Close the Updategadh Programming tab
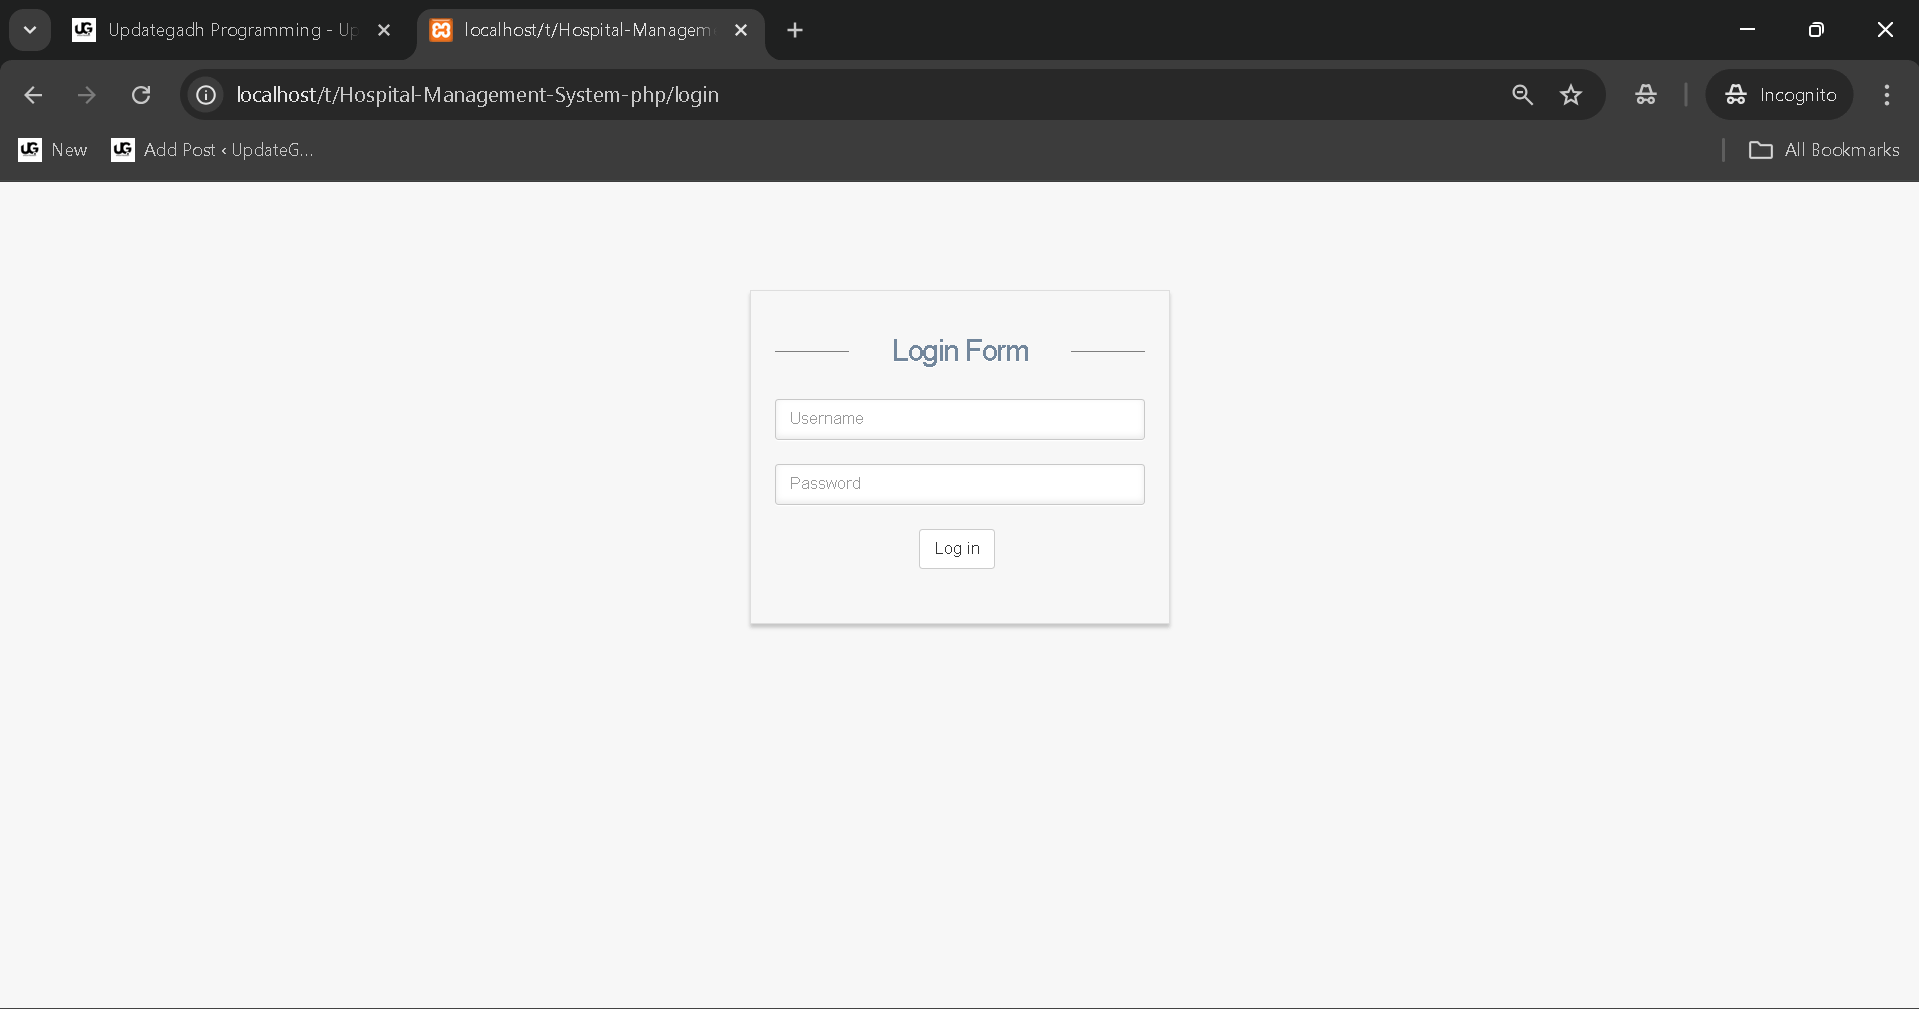Viewport: 1919px width, 1009px height. click(x=384, y=30)
